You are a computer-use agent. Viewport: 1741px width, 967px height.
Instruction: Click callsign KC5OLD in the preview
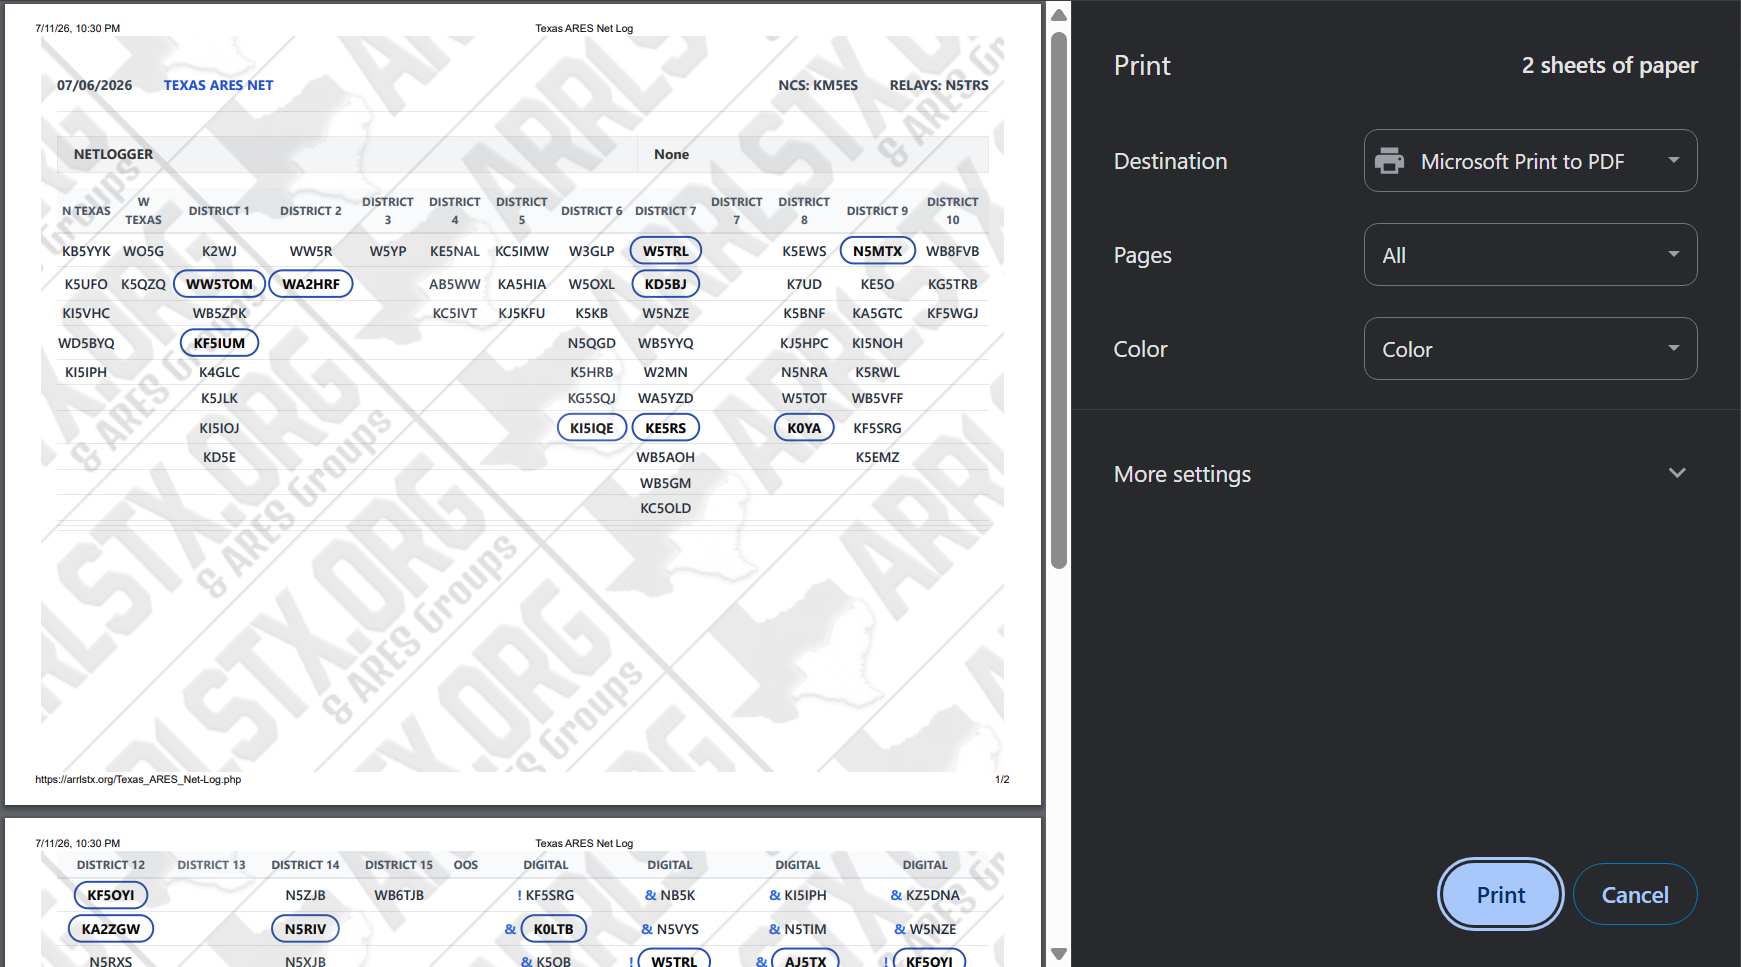666,508
